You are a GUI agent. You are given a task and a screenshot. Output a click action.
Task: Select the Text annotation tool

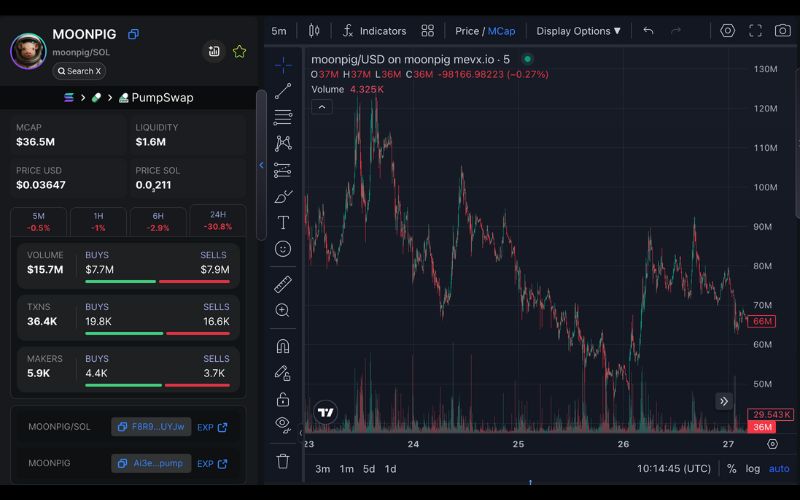click(x=283, y=222)
